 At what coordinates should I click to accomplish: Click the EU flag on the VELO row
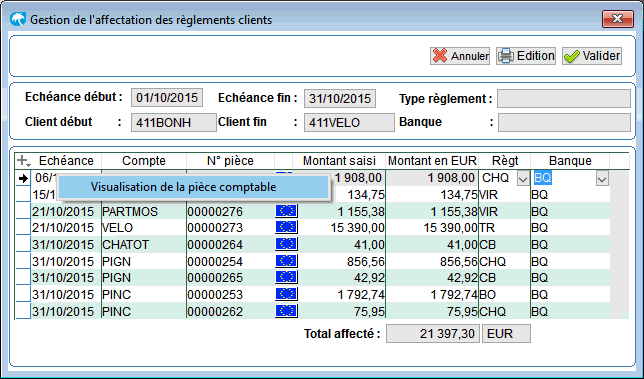[286, 227]
